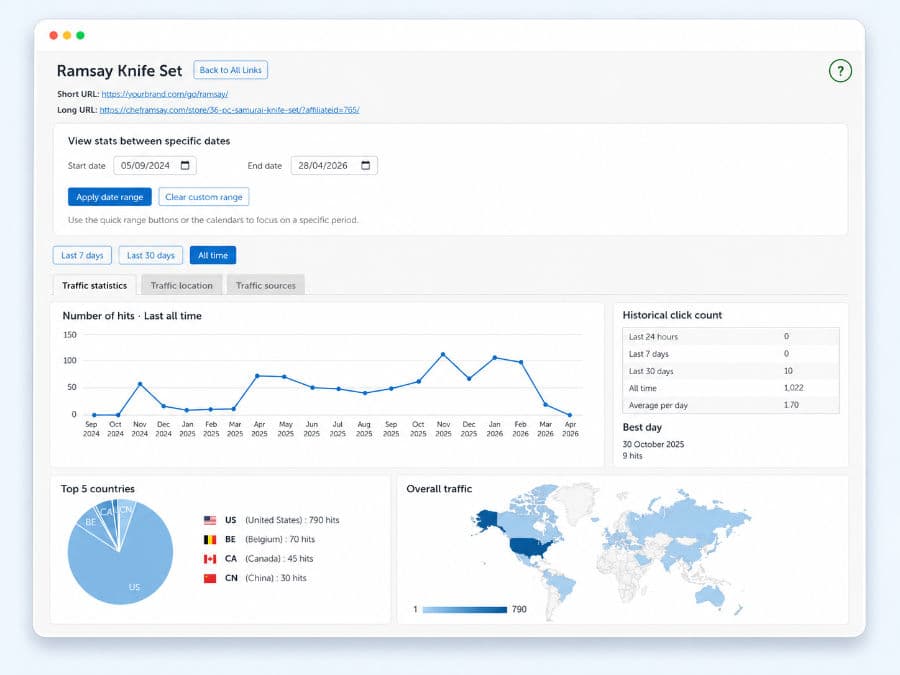Viewport: 900px width, 675px height.
Task: Click the Start date field 05/09/2024
Action: [155, 165]
